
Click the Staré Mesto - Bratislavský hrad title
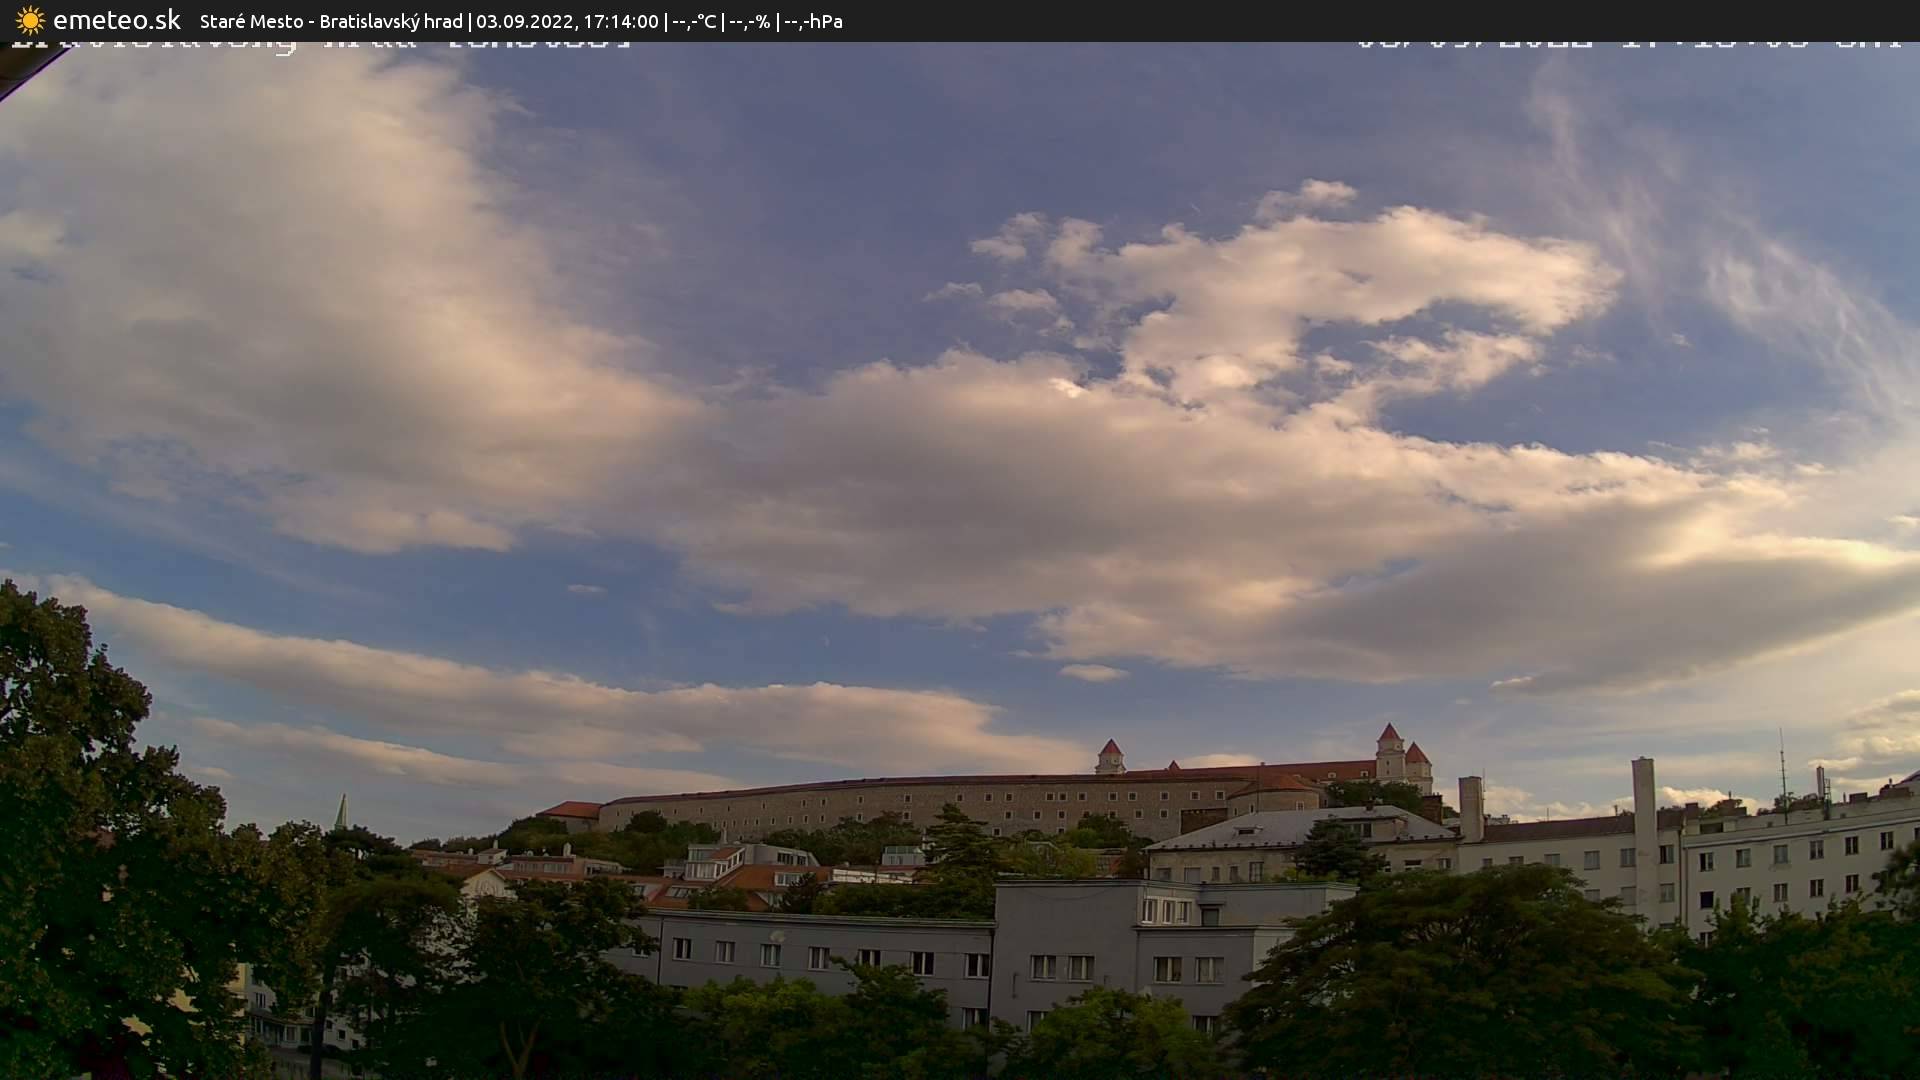331,21
